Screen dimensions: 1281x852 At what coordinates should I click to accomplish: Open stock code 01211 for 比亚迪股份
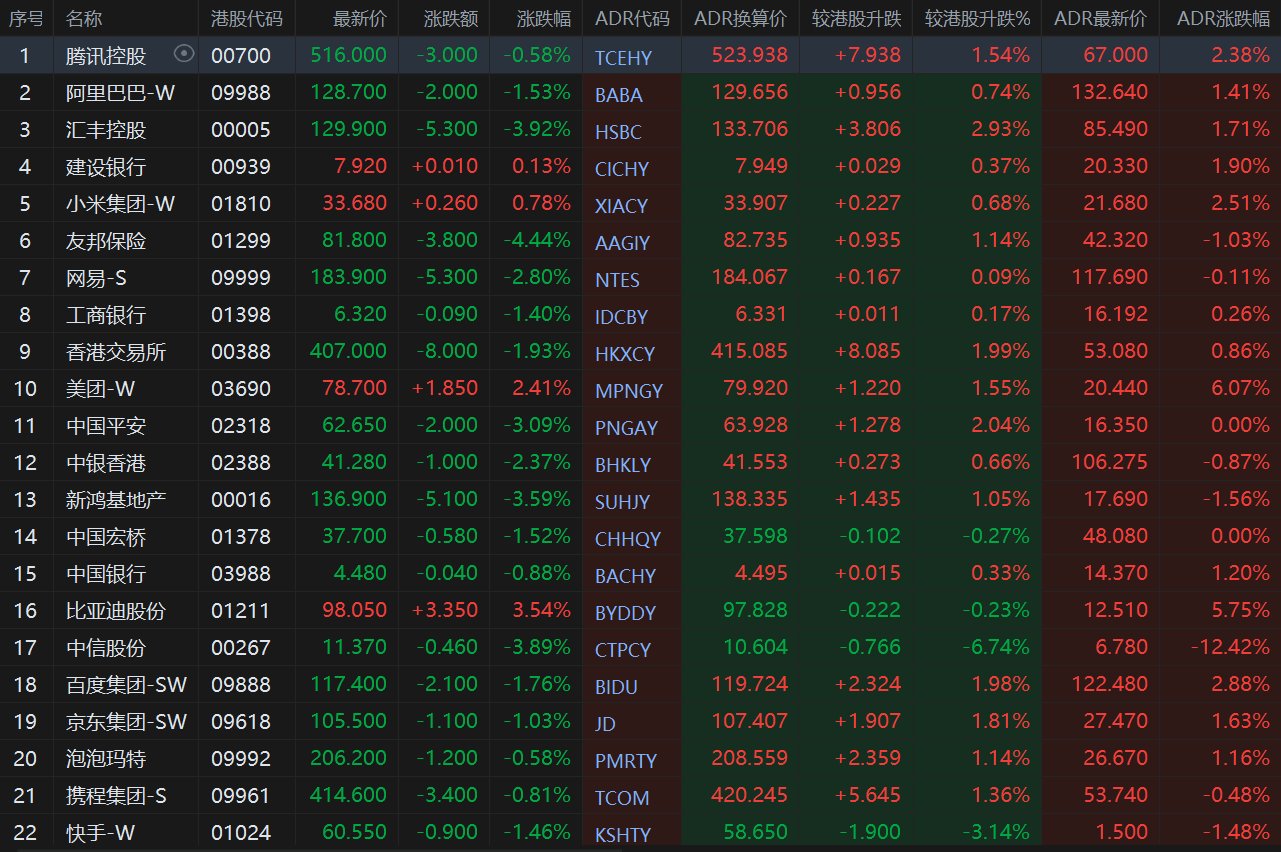tap(240, 611)
